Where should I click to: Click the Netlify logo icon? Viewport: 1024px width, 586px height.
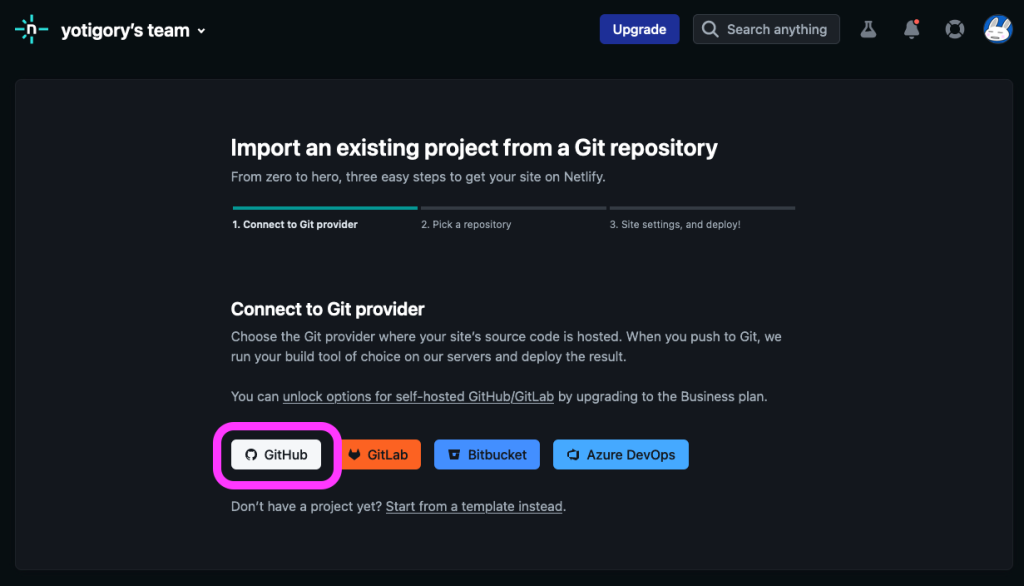(x=31, y=29)
